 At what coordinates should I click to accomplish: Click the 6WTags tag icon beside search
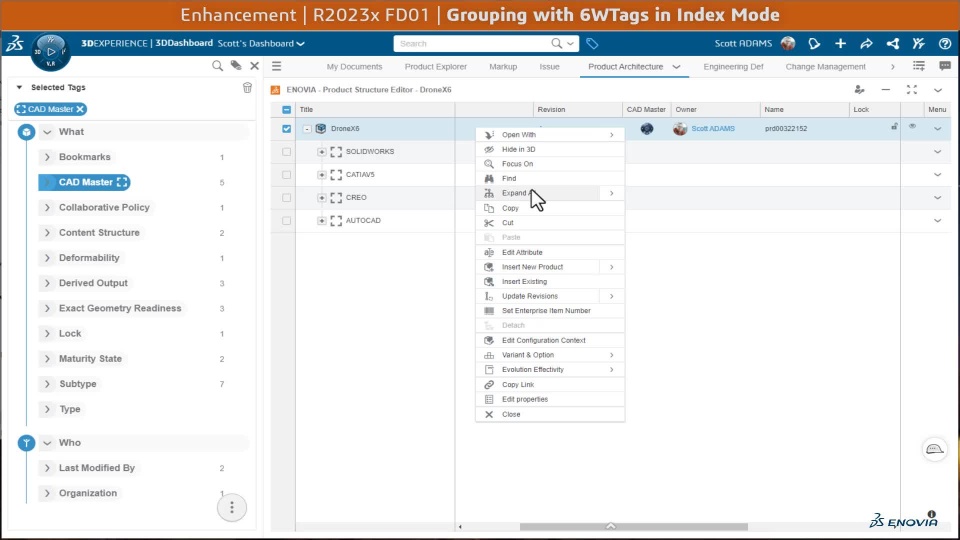(x=592, y=43)
